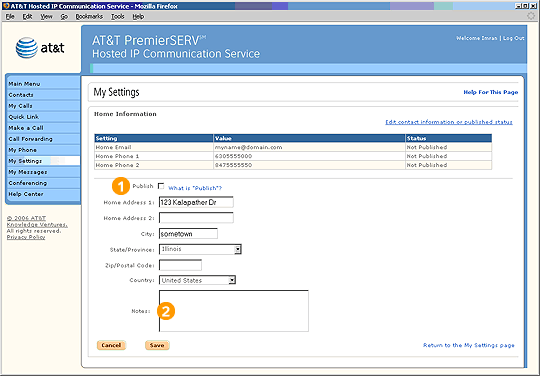Click the Home Address 2 field
The height and width of the screenshot is (376, 540).
196,218
